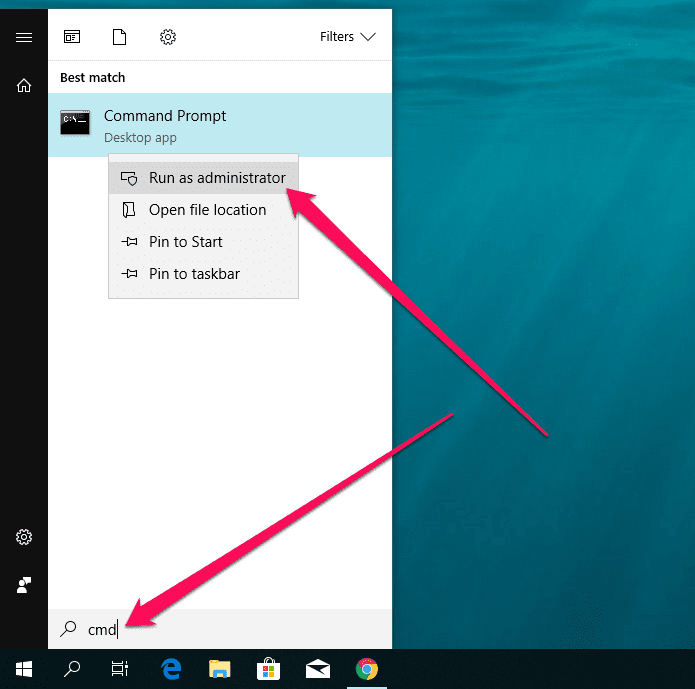Screen dimensions: 695x689
Task: Switch to Google Chrome on the taskbar
Action: click(367, 669)
